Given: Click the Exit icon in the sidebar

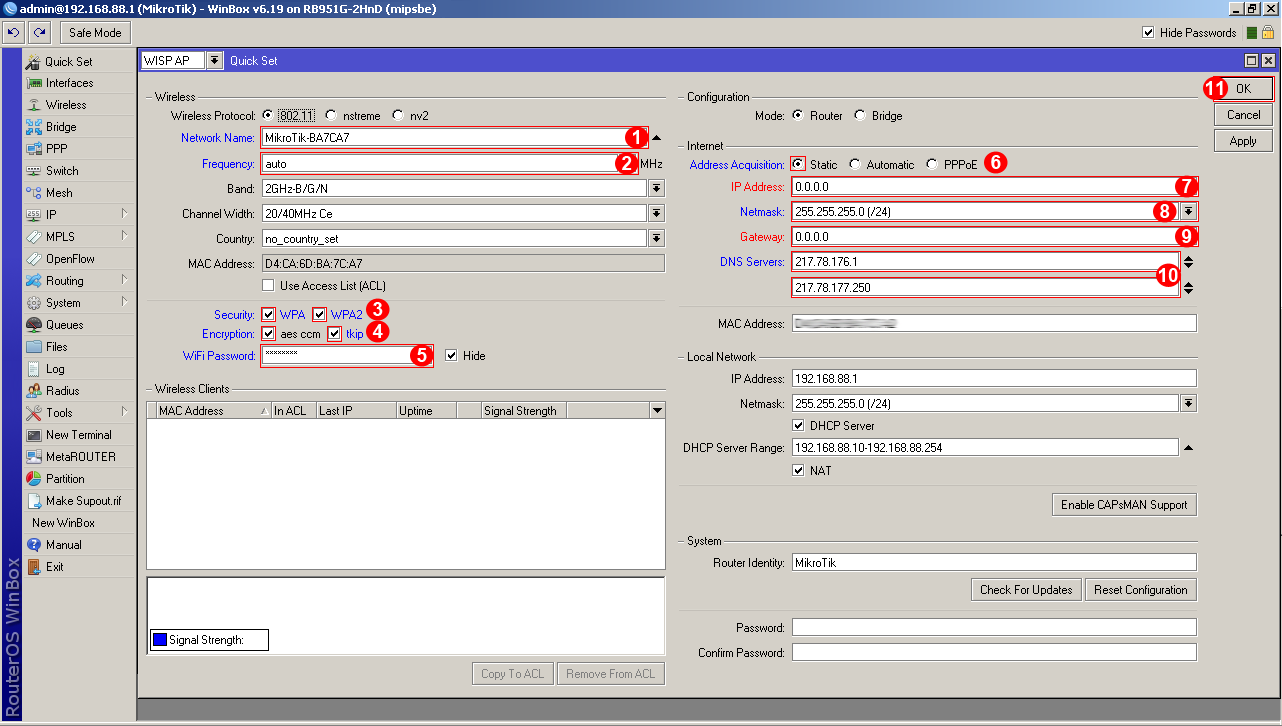Looking at the screenshot, I should [34, 567].
